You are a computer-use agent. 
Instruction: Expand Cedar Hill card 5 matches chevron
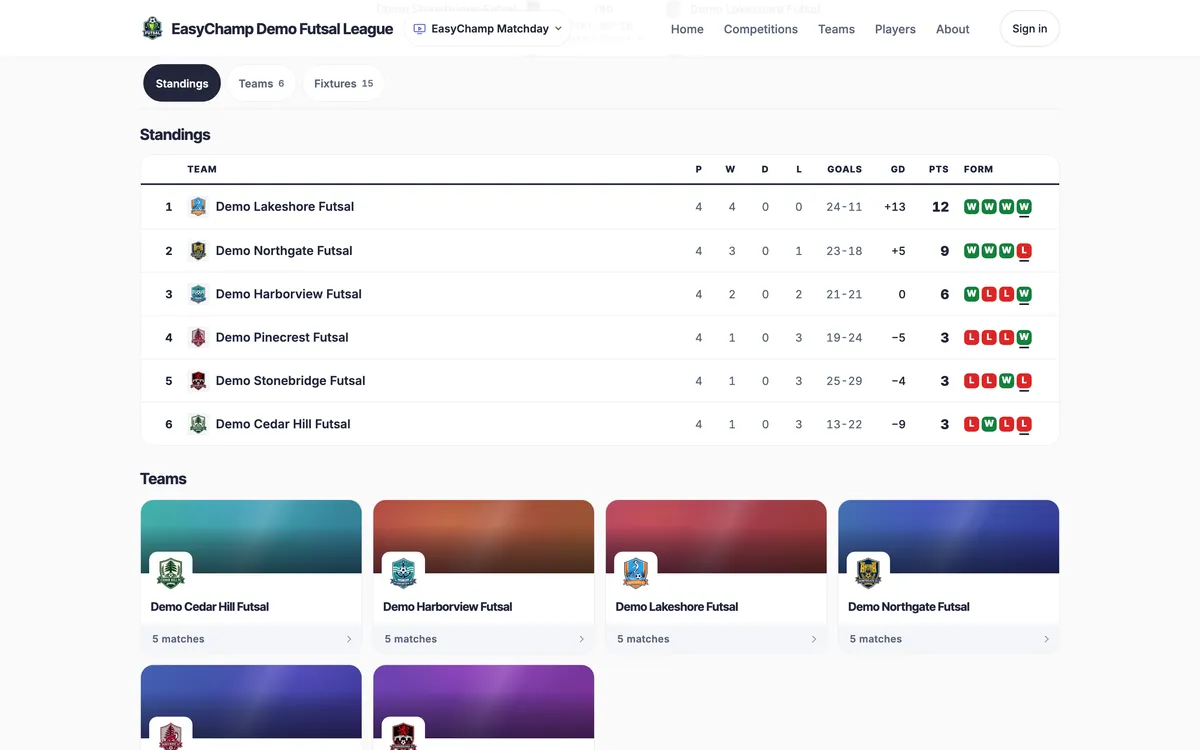click(349, 639)
